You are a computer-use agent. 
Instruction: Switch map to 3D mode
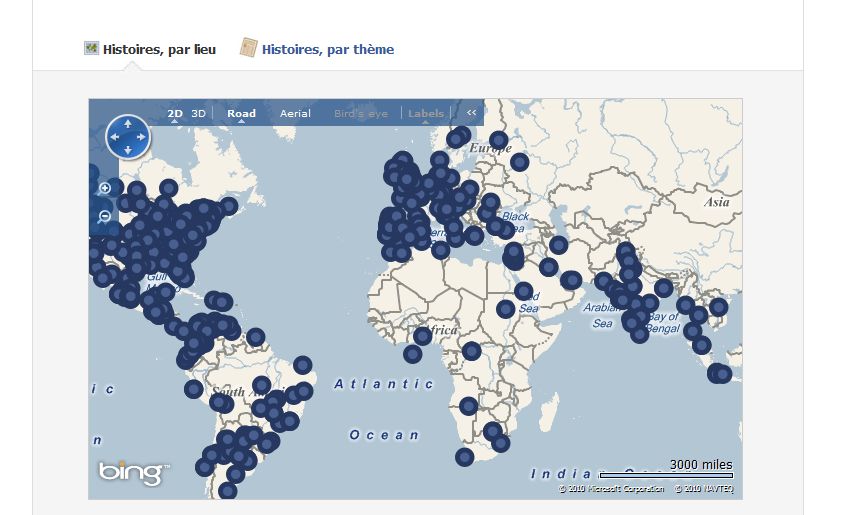(198, 113)
